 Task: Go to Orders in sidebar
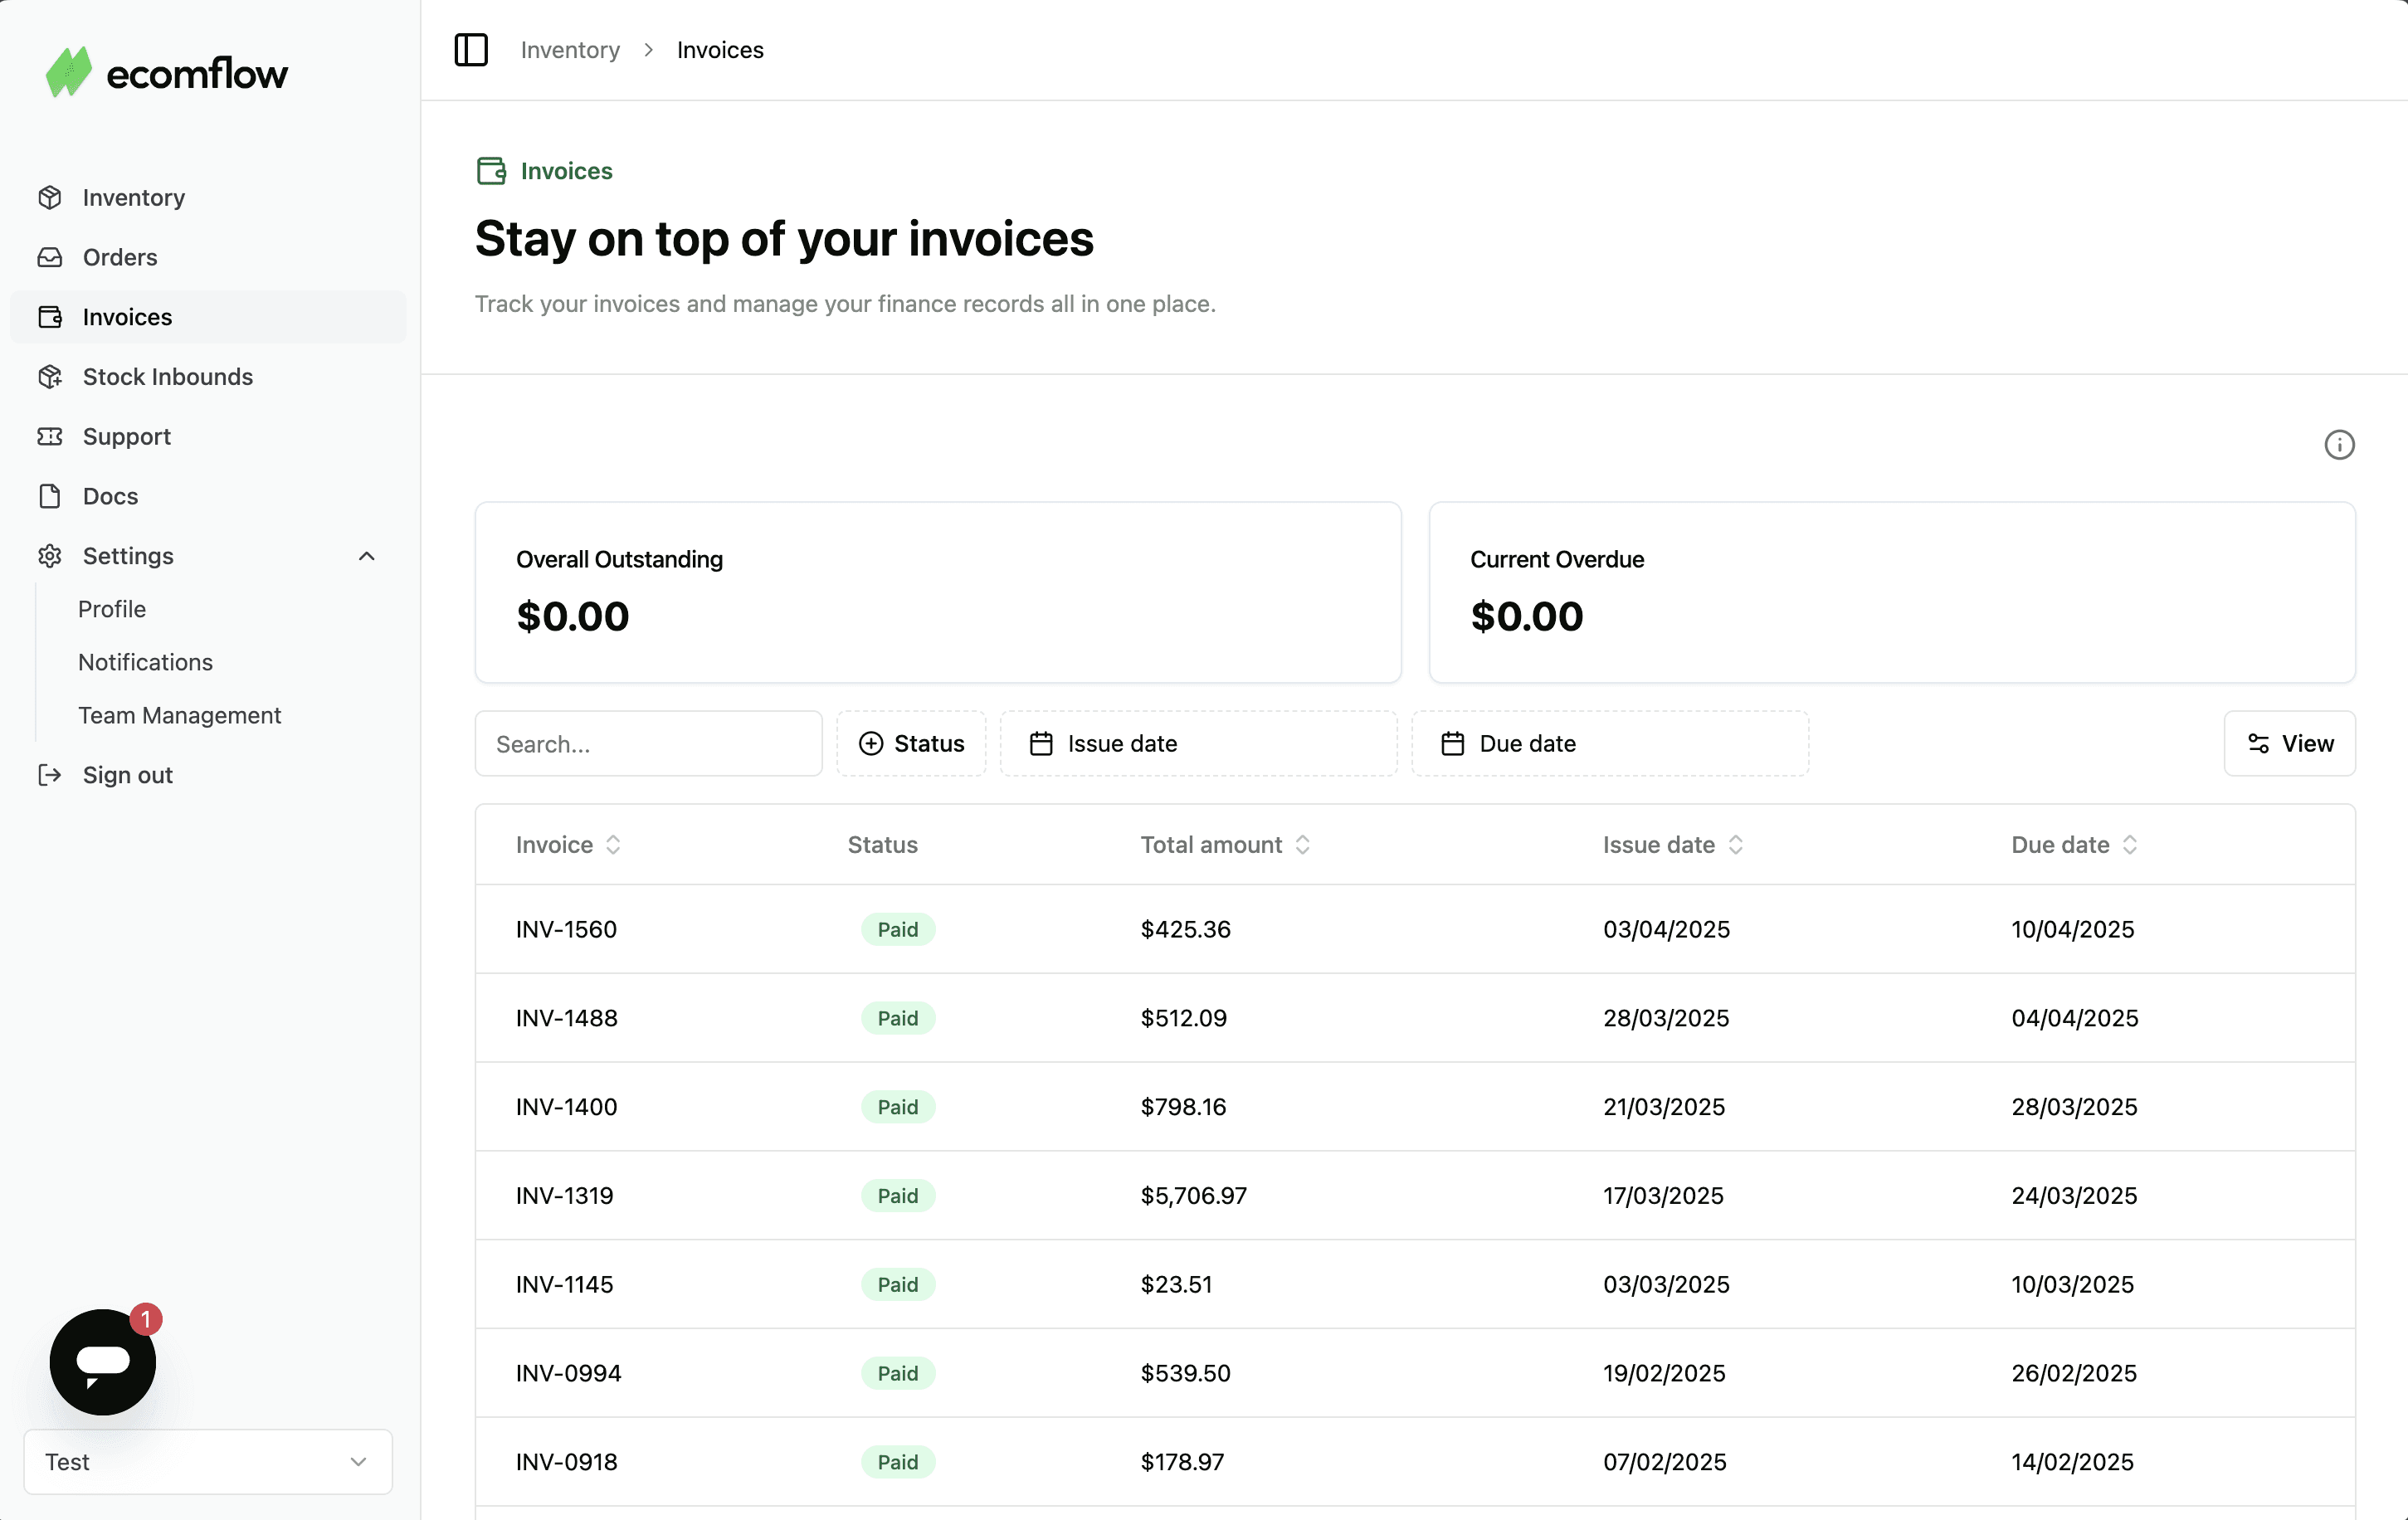120,257
